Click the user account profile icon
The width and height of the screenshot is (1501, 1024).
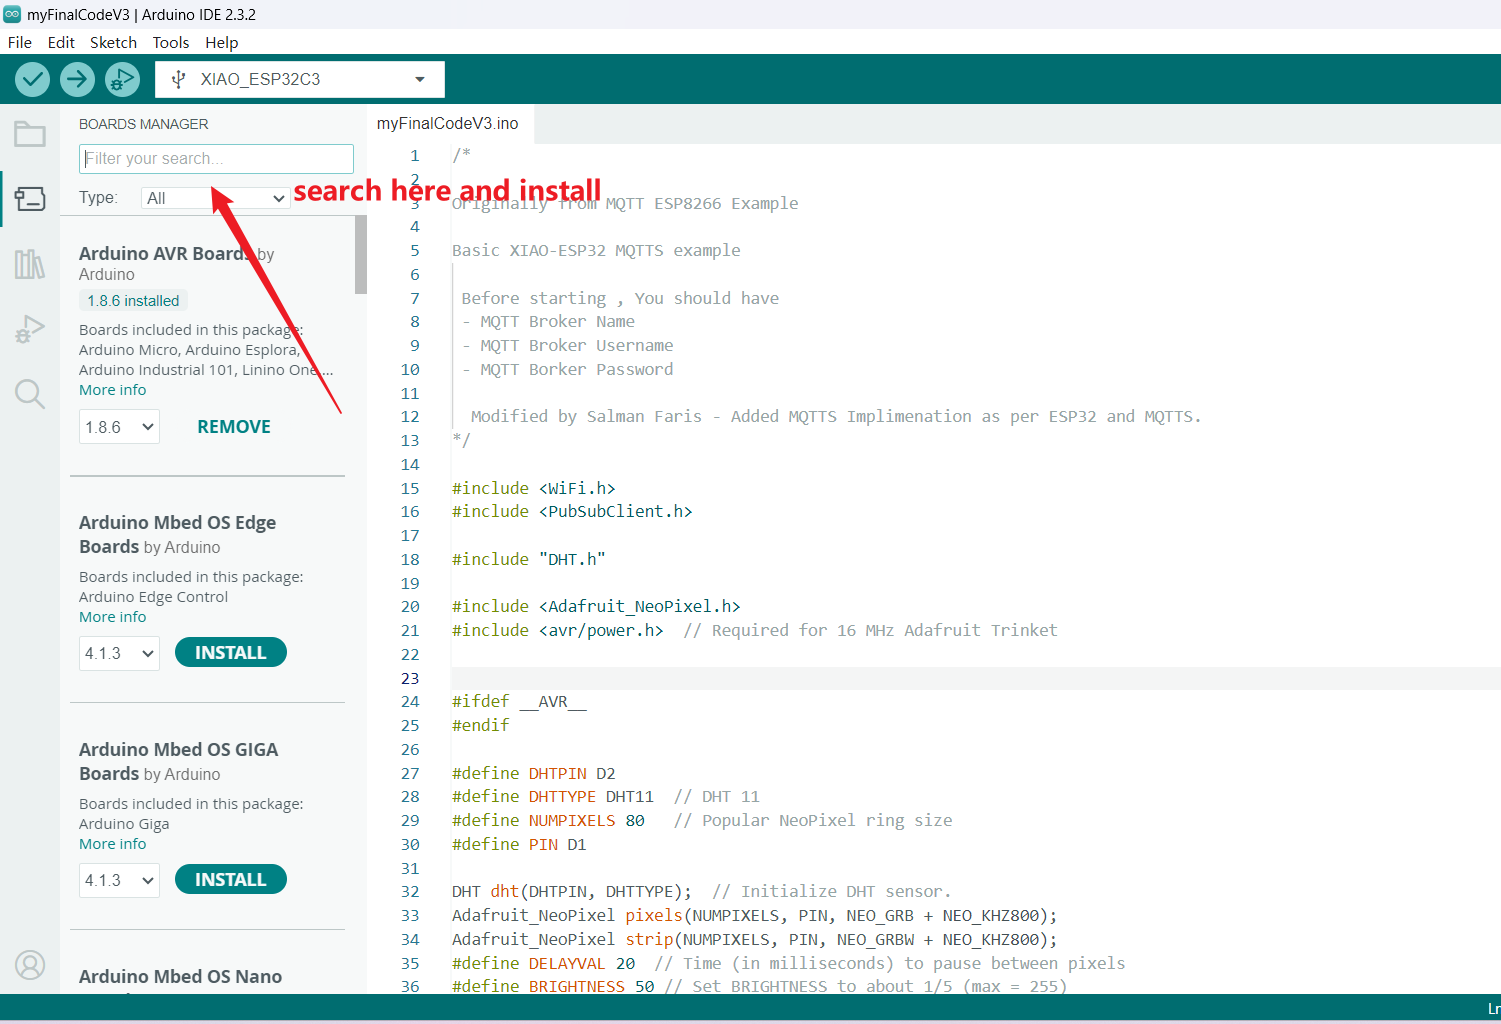30,965
